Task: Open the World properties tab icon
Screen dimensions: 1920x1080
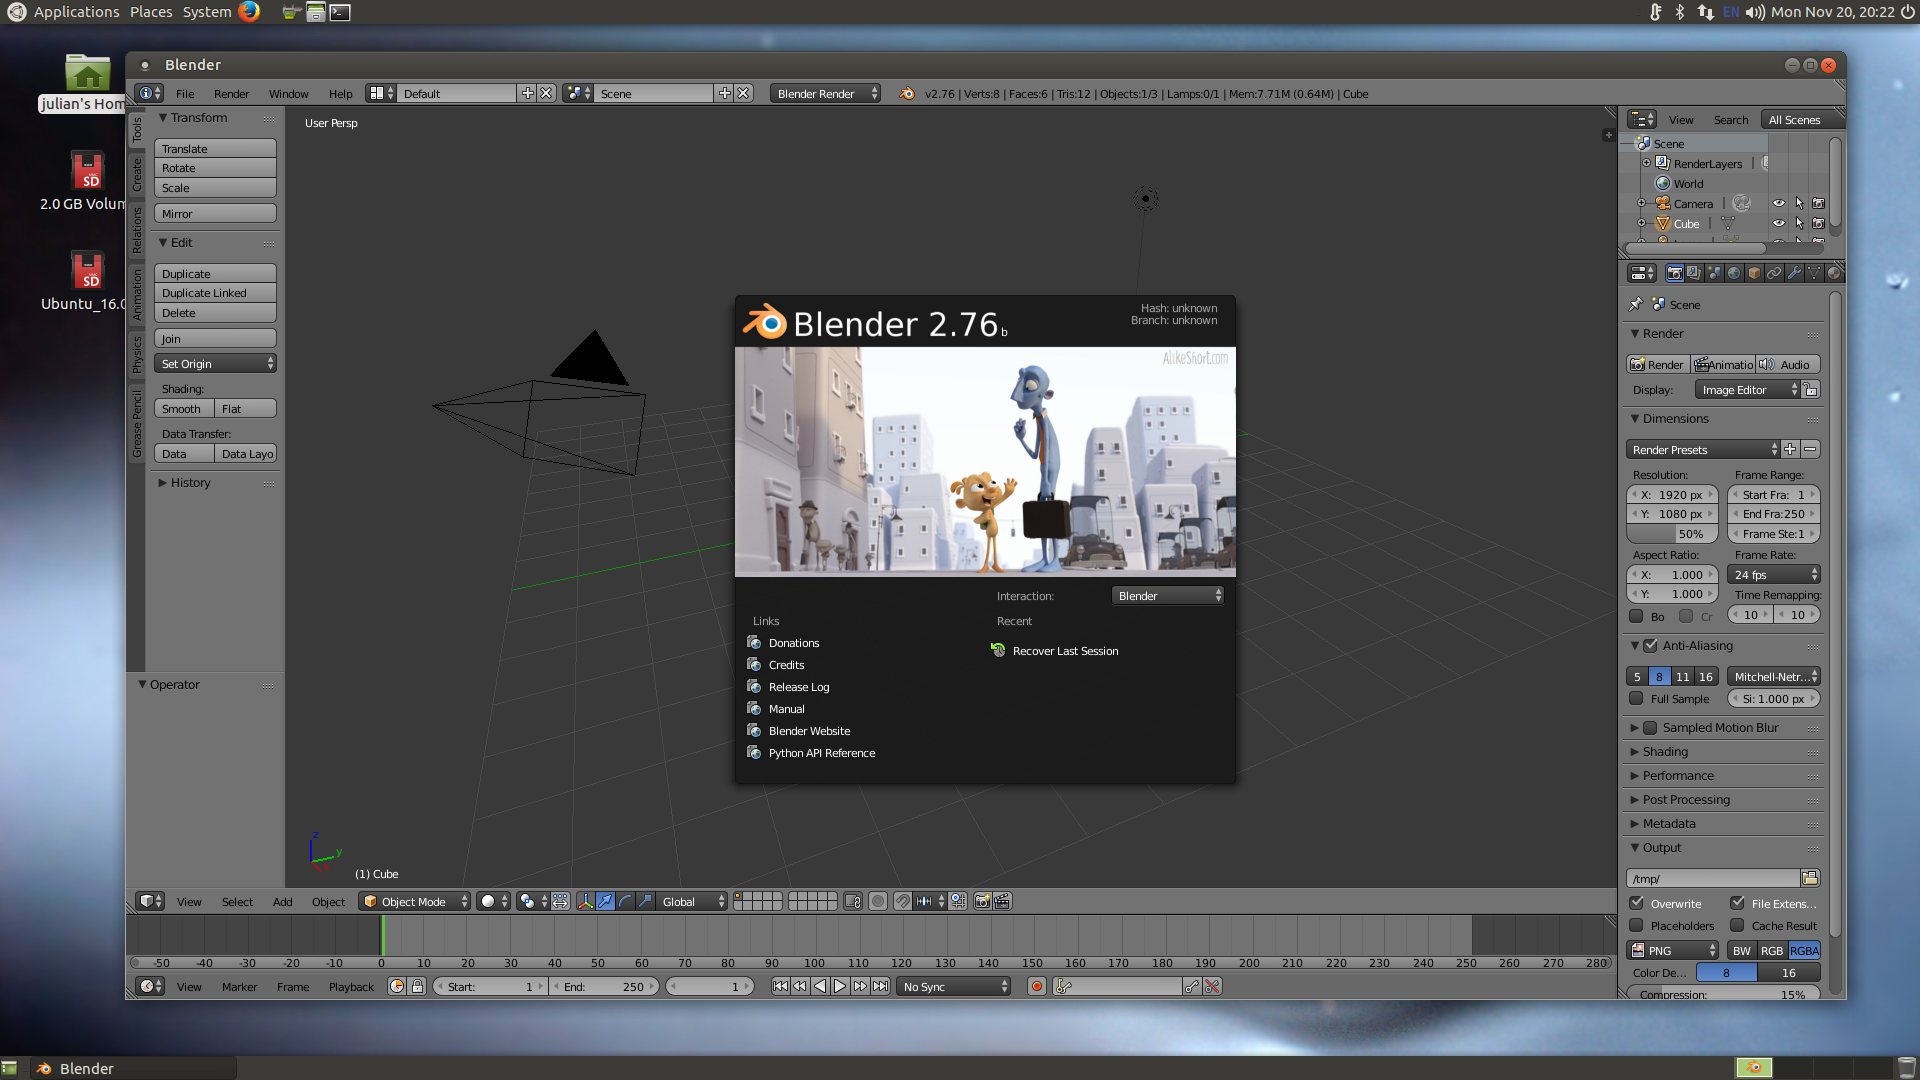Action: coord(1734,273)
